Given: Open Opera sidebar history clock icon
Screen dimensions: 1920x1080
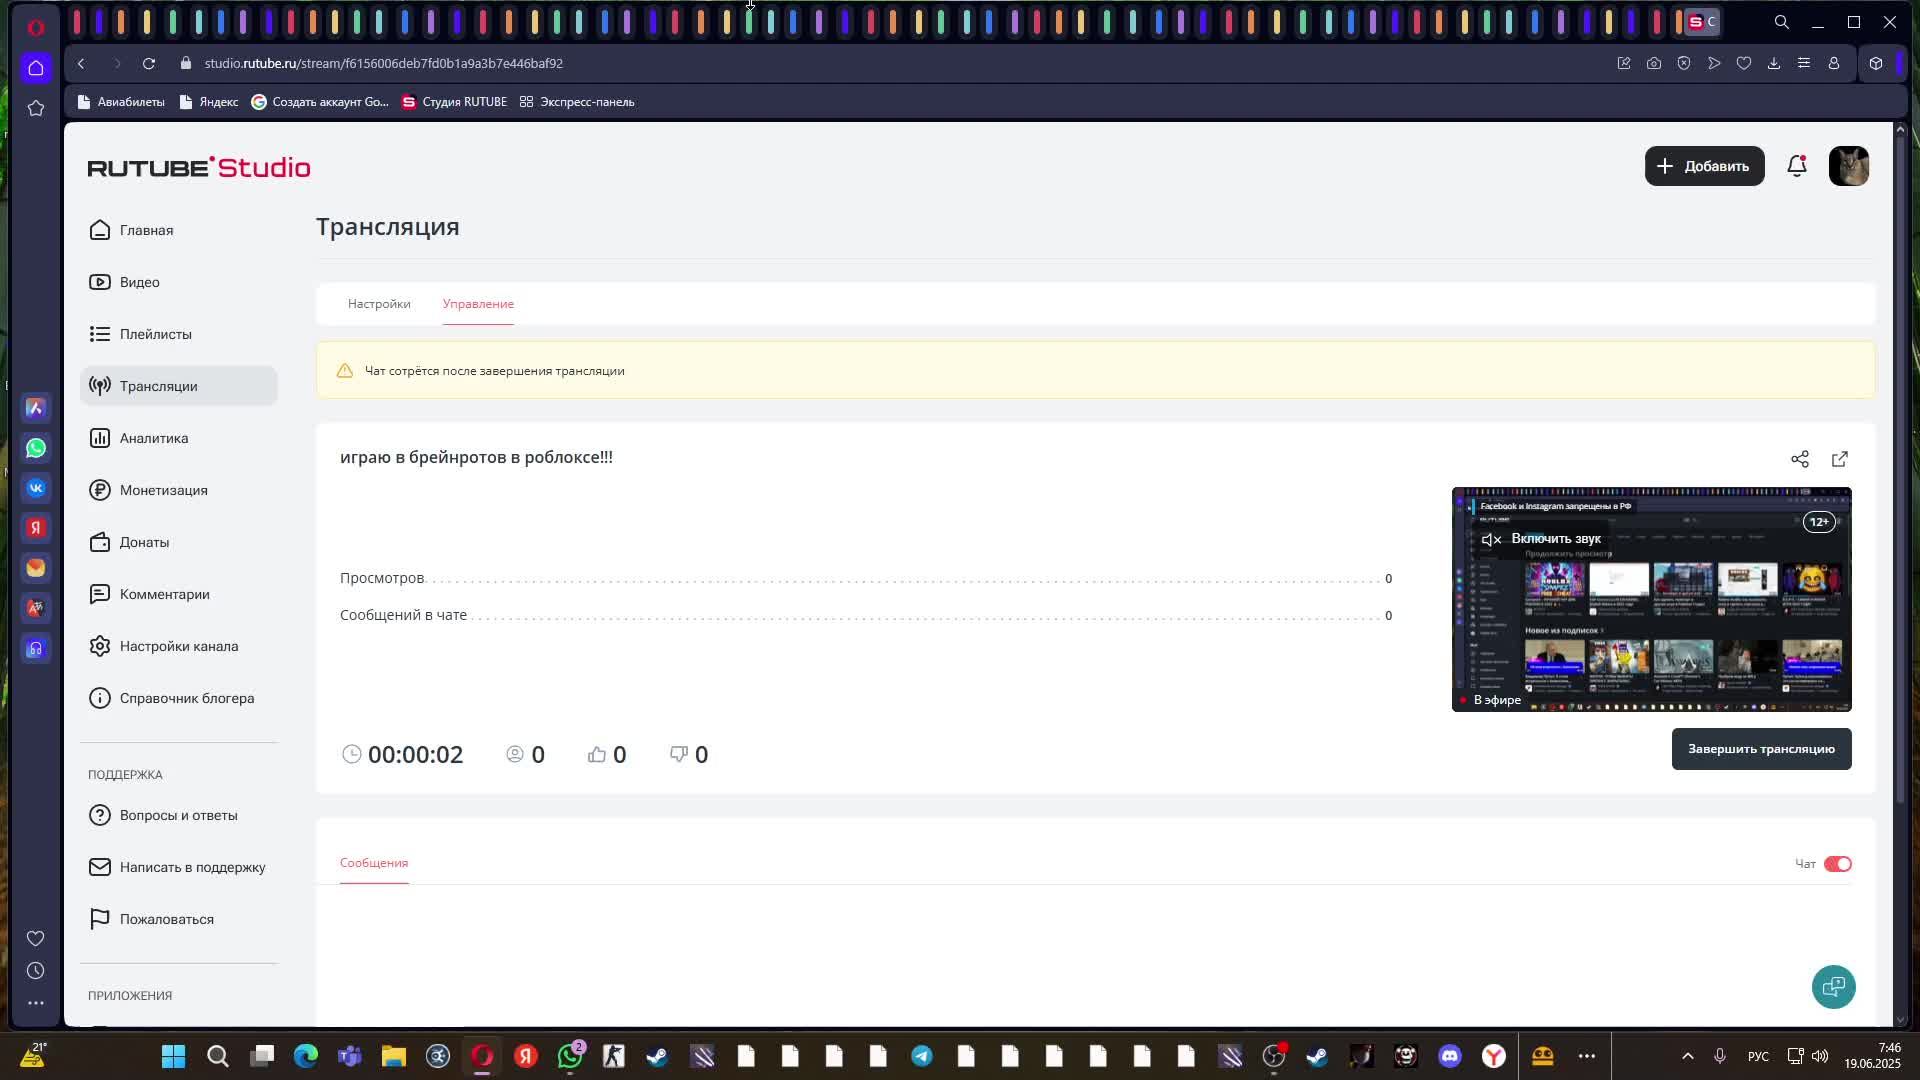Looking at the screenshot, I should coord(36,971).
